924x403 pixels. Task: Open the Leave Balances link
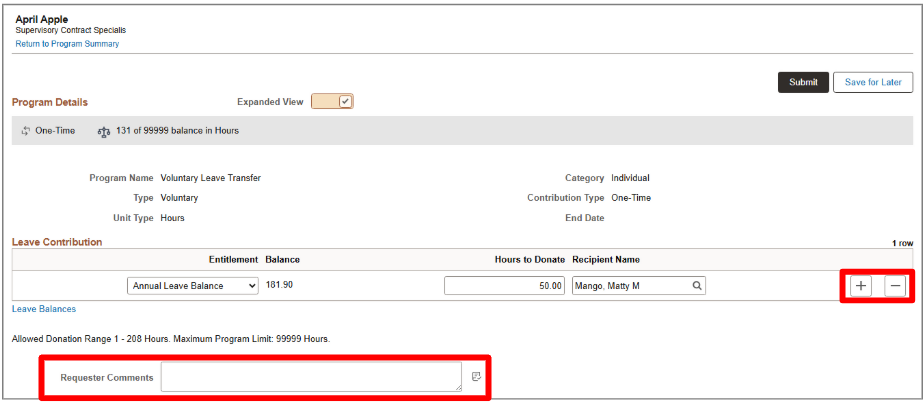point(44,309)
